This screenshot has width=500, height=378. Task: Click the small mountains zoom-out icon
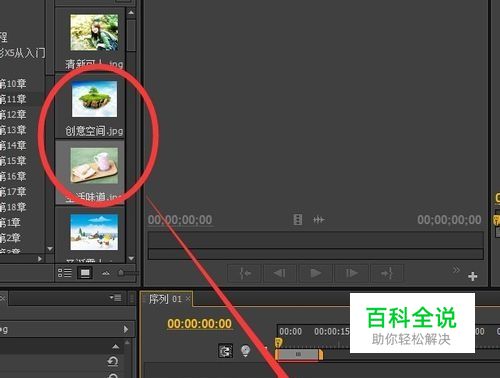click(106, 274)
